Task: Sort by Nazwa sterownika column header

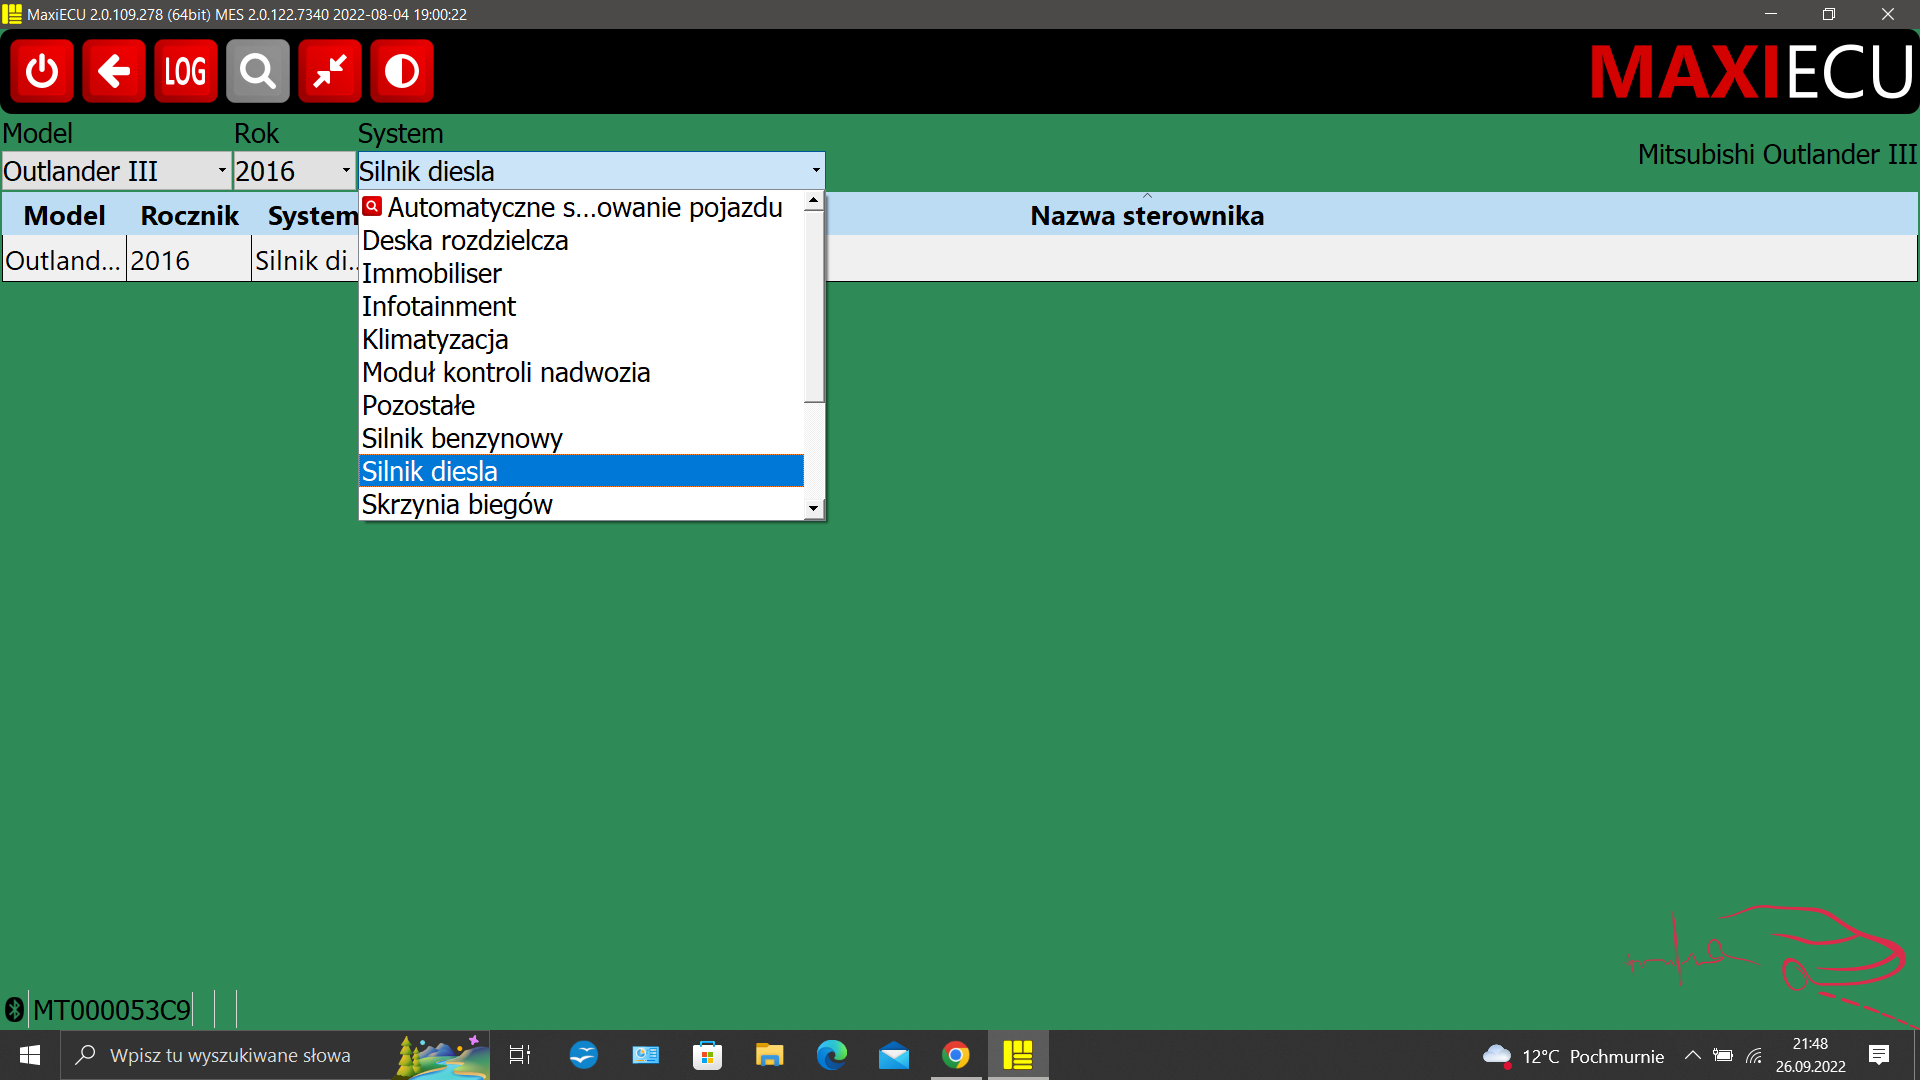Action: [1147, 215]
